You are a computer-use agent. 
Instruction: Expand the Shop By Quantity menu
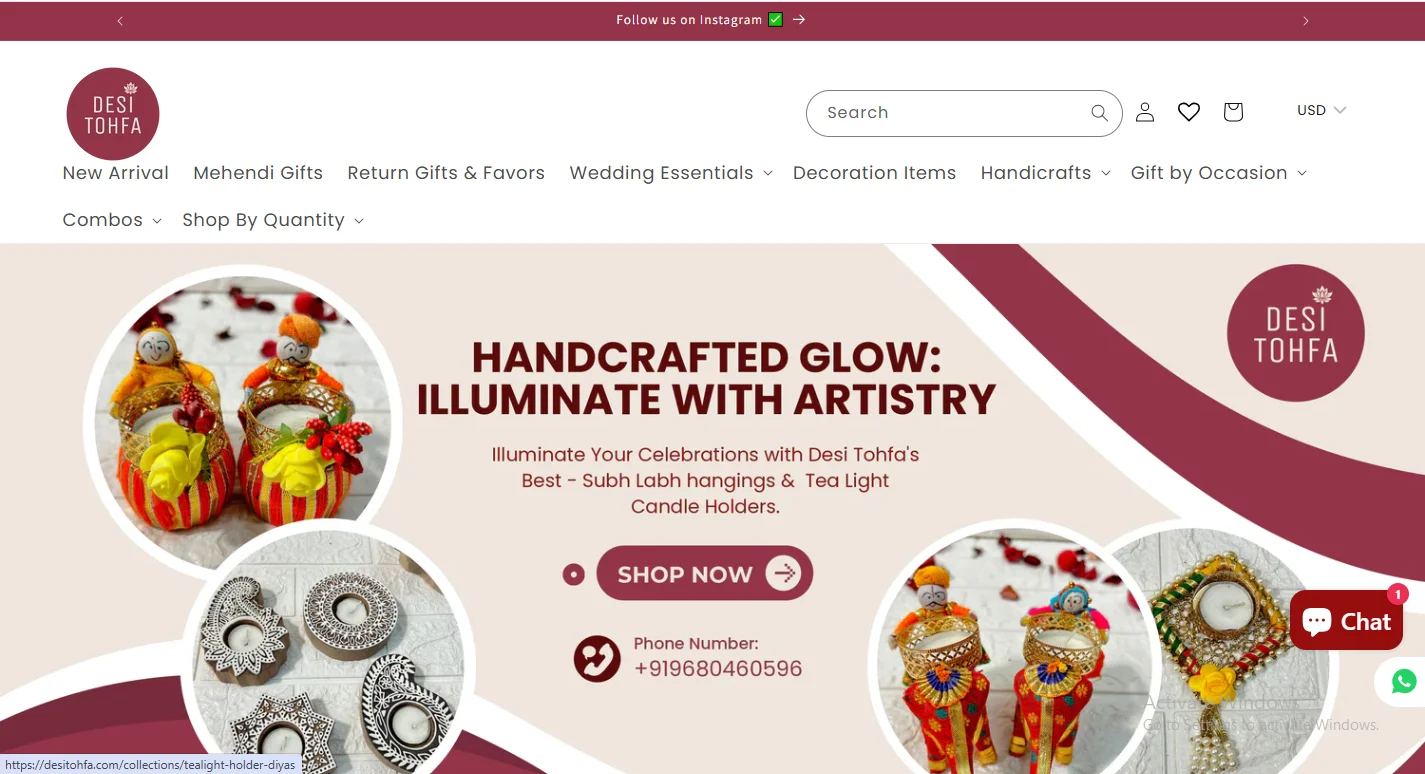[272, 220]
